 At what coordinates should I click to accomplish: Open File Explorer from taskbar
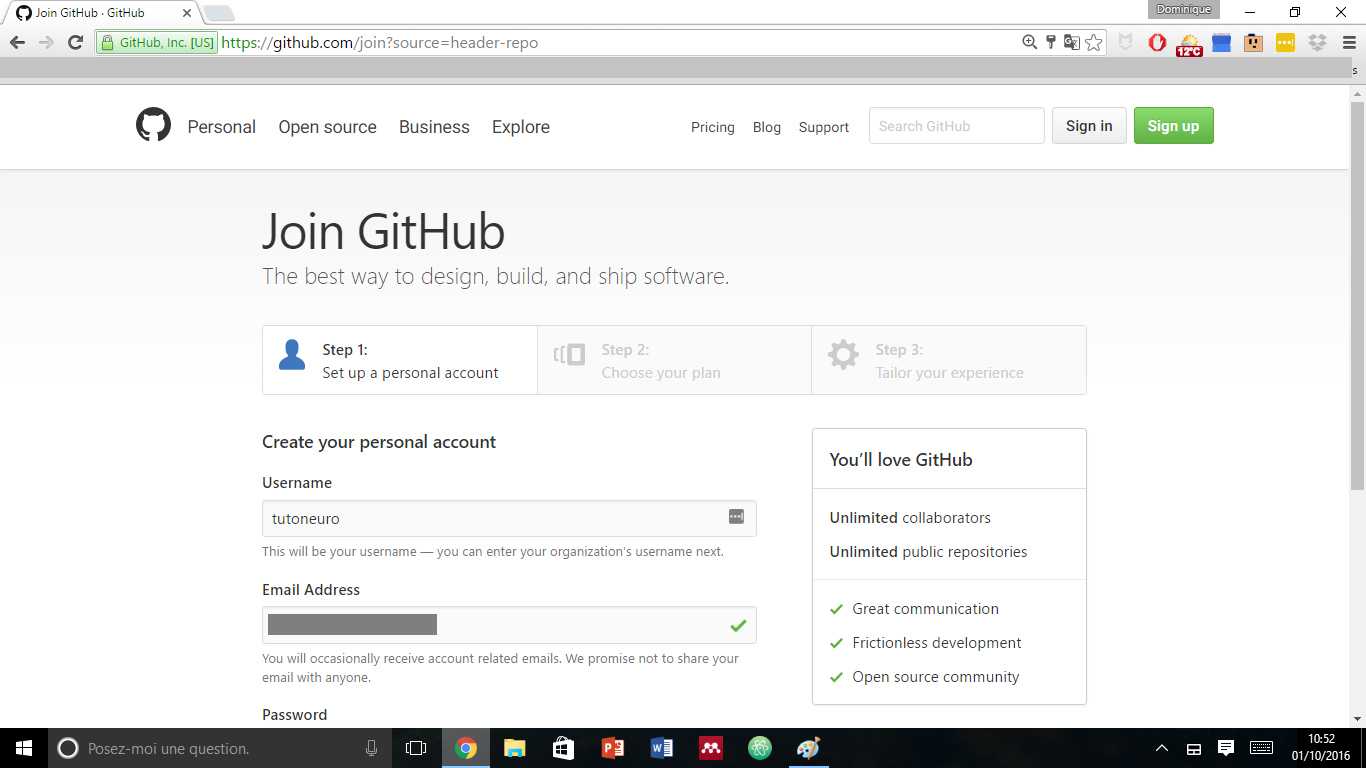[x=515, y=748]
